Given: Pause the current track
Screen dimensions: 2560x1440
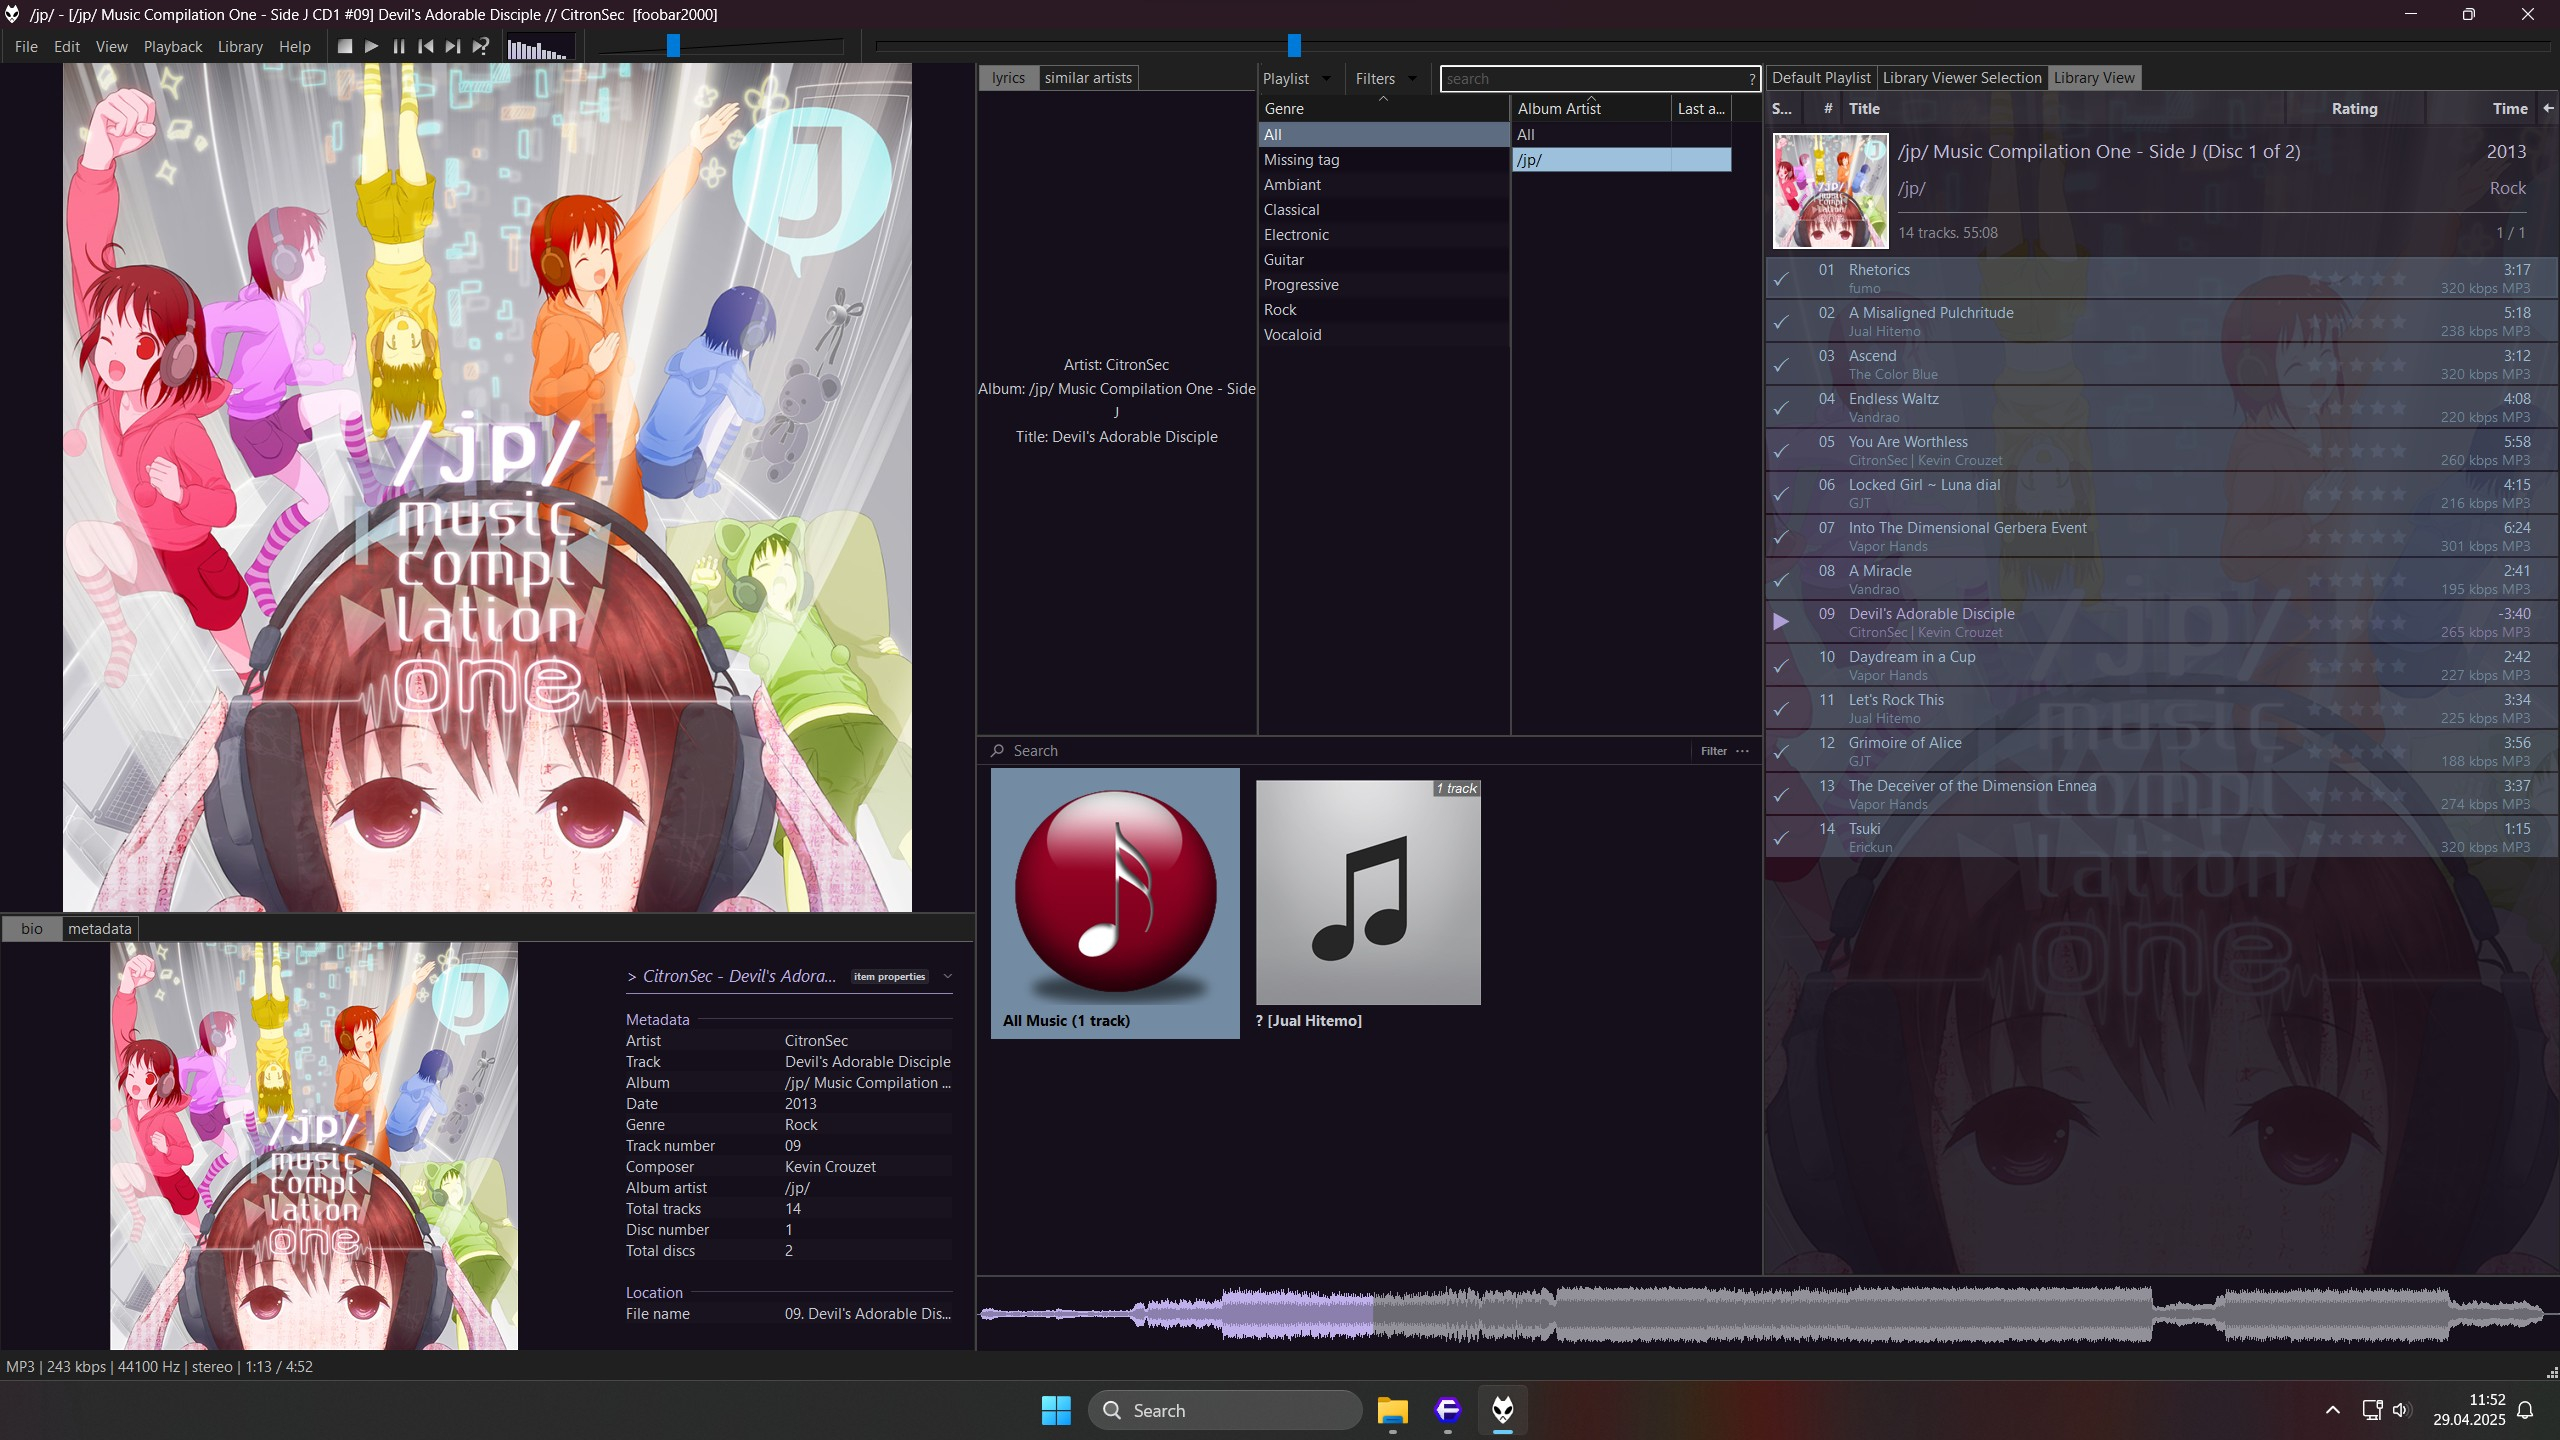Looking at the screenshot, I should [x=399, y=46].
